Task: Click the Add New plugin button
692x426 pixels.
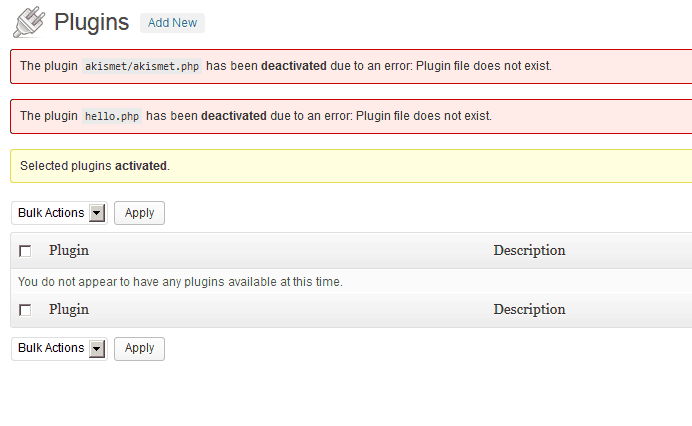Action: [x=172, y=22]
